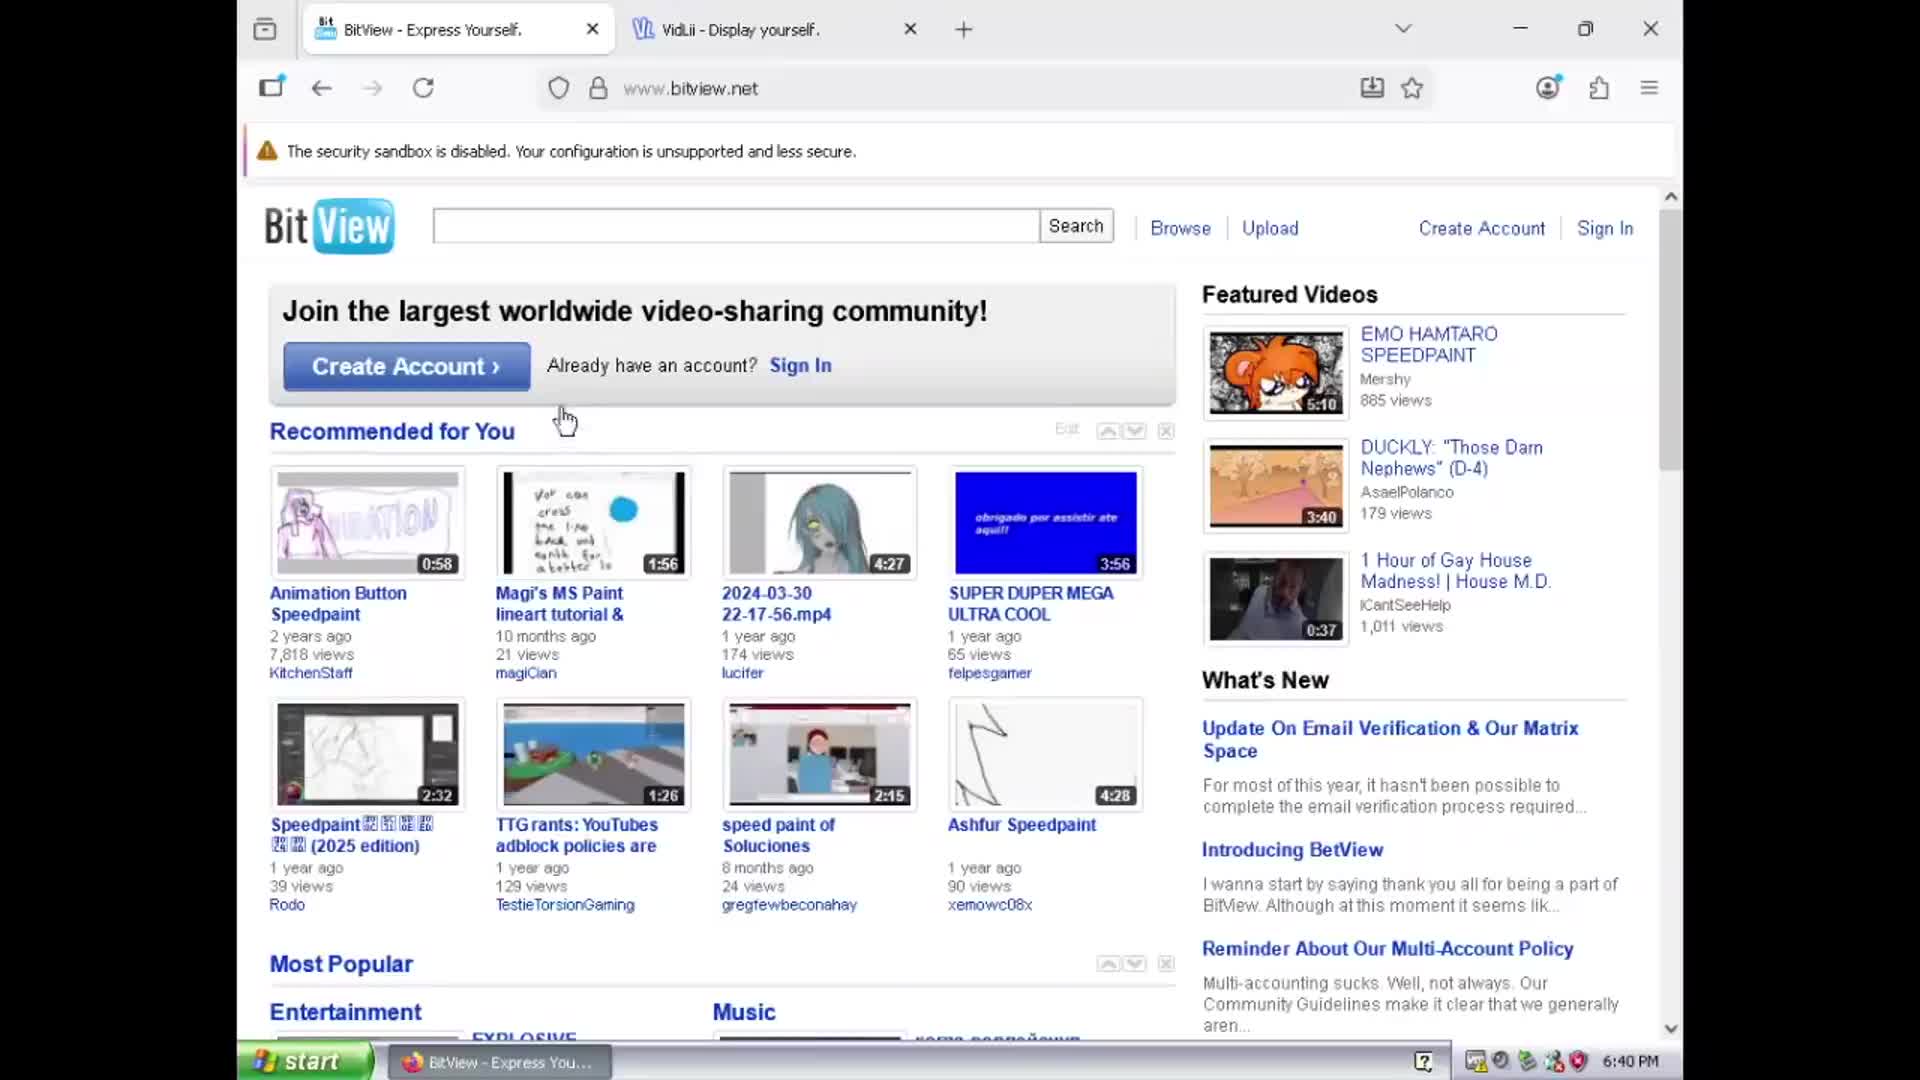The height and width of the screenshot is (1080, 1920).
Task: Reload the BitView page
Action: coord(423,88)
